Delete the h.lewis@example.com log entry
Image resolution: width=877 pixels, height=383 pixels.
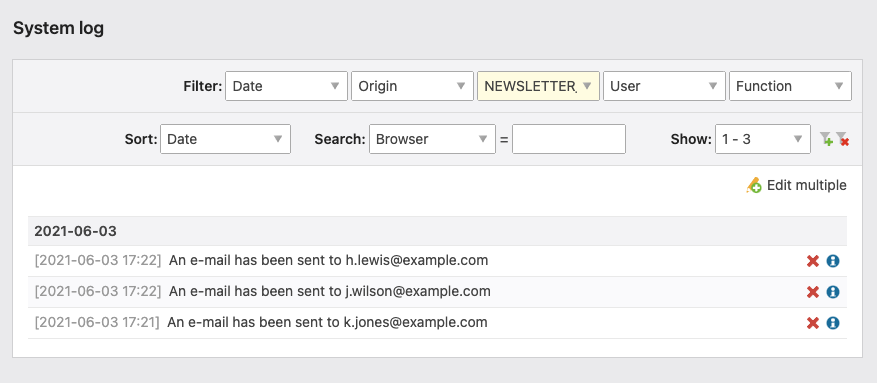(x=813, y=261)
